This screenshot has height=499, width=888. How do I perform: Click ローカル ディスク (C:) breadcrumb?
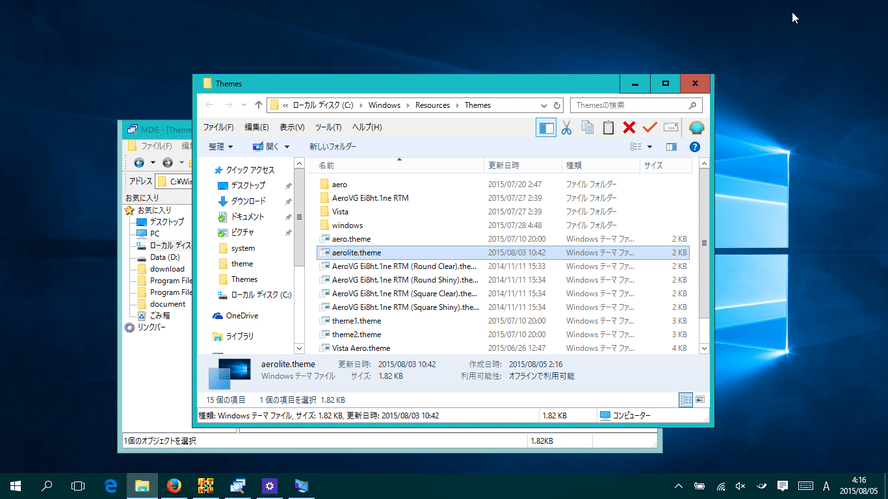(x=323, y=105)
